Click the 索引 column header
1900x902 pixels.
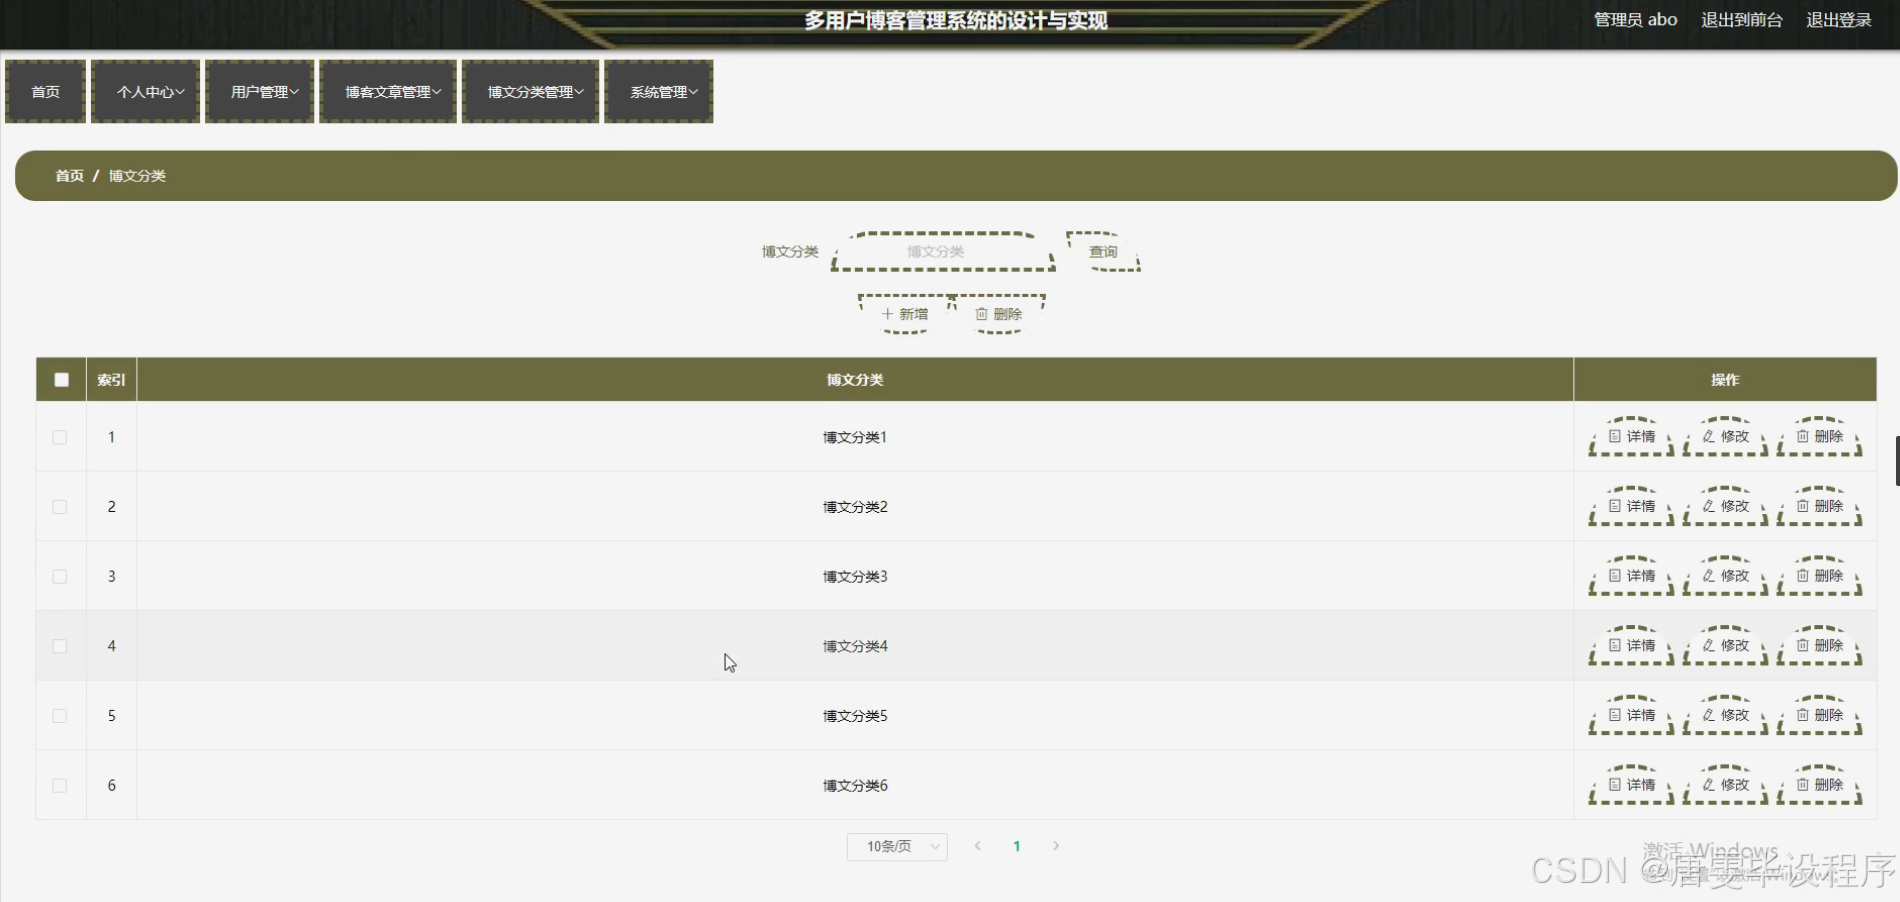click(x=111, y=380)
